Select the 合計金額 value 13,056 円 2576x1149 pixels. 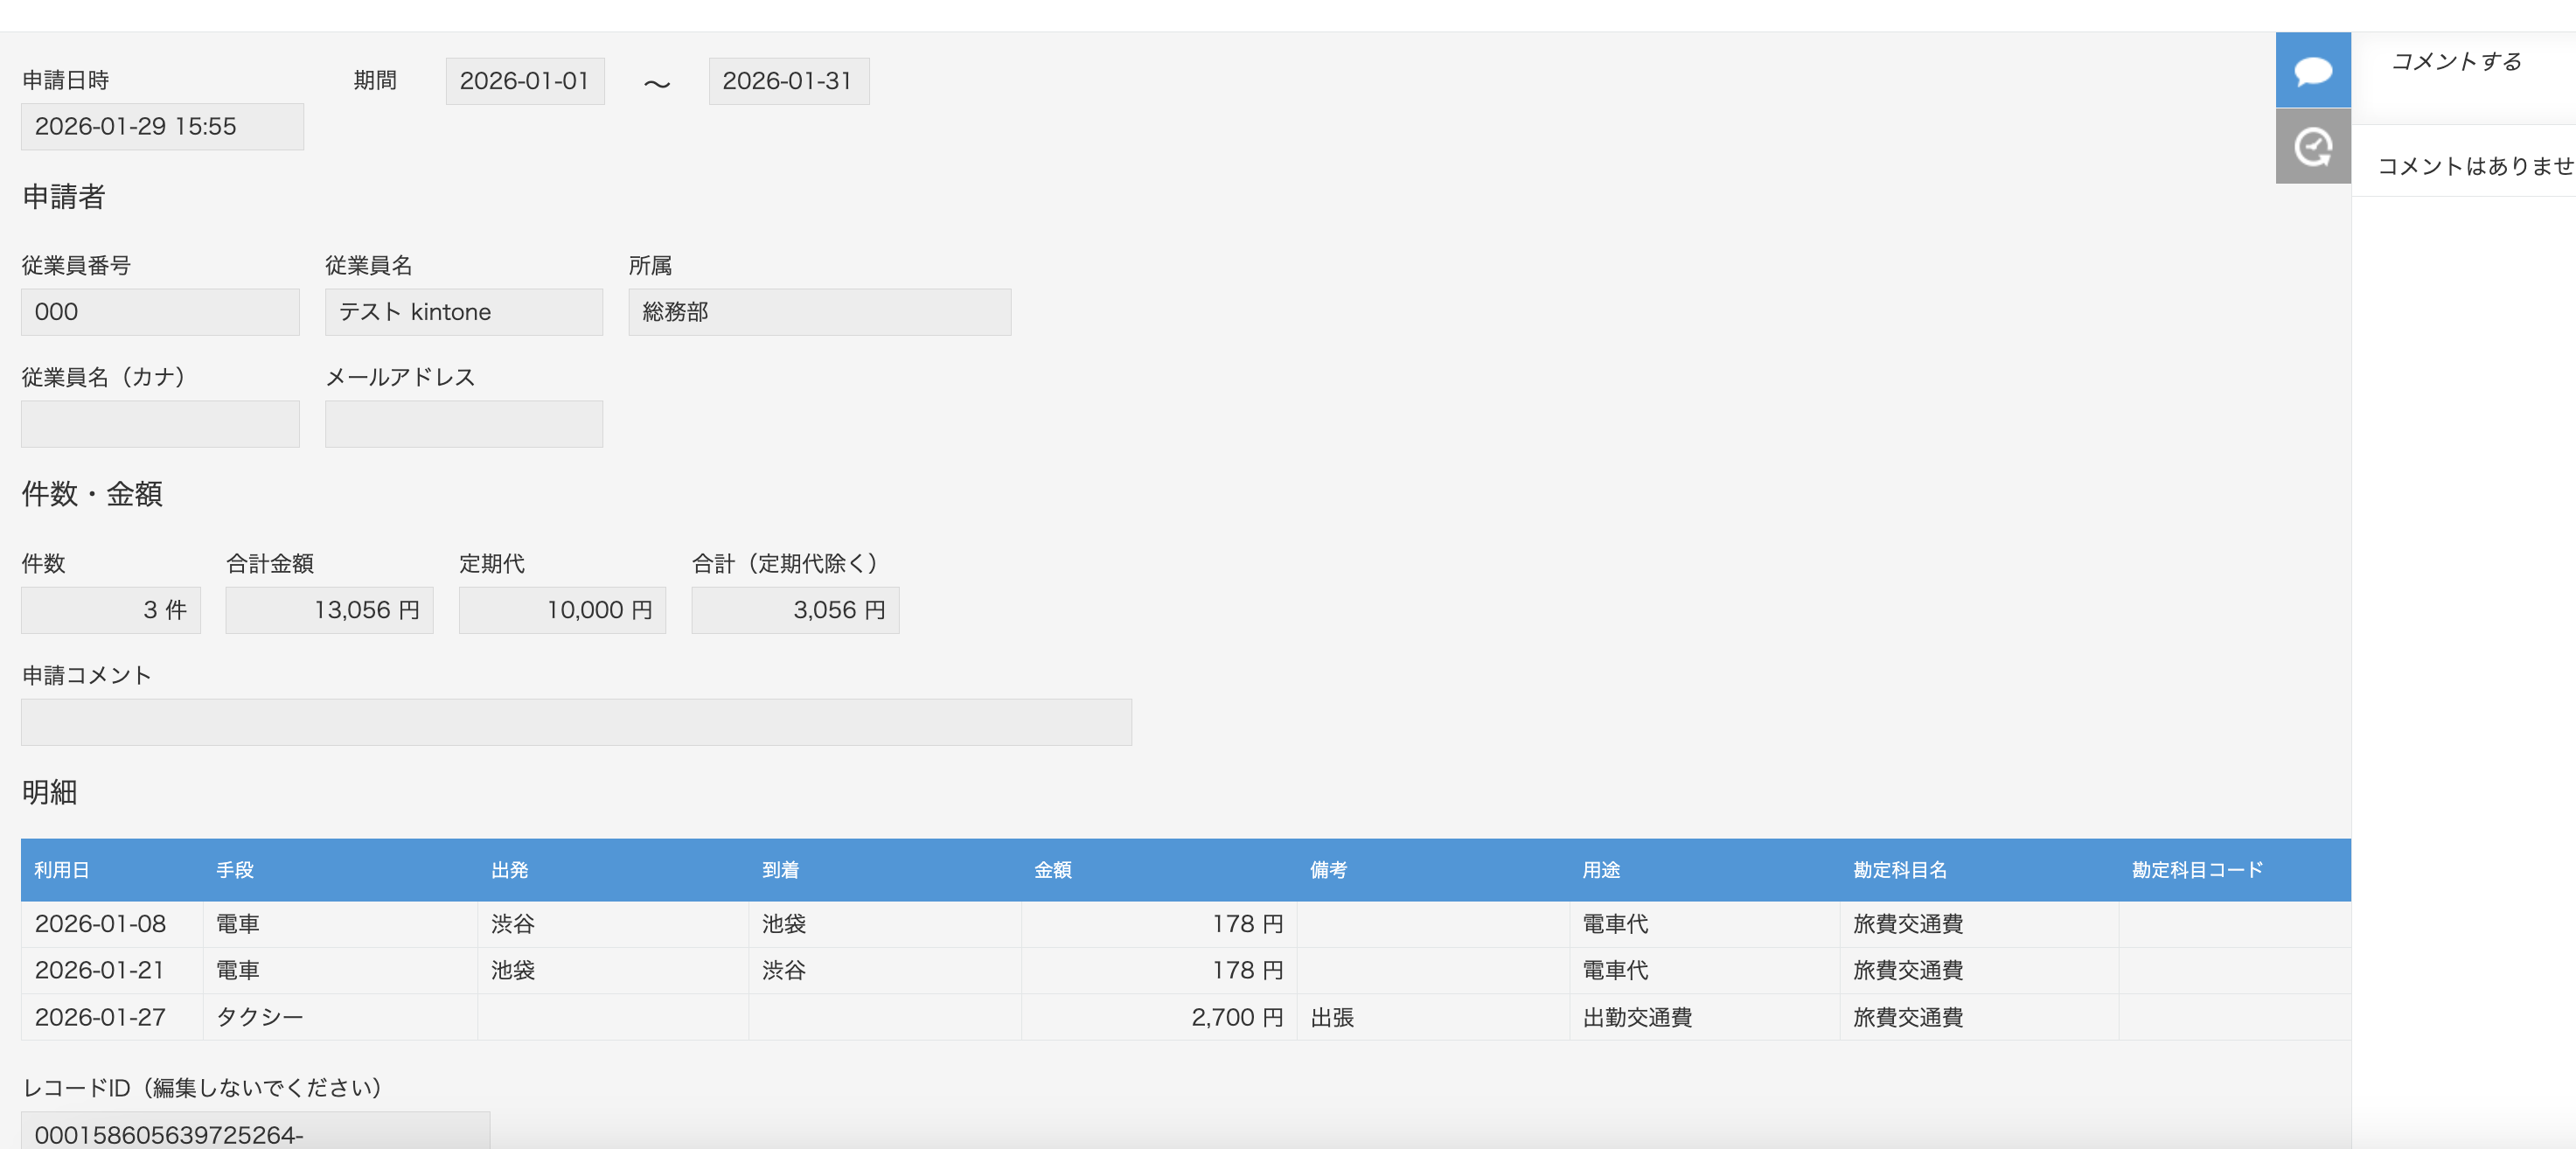[329, 610]
